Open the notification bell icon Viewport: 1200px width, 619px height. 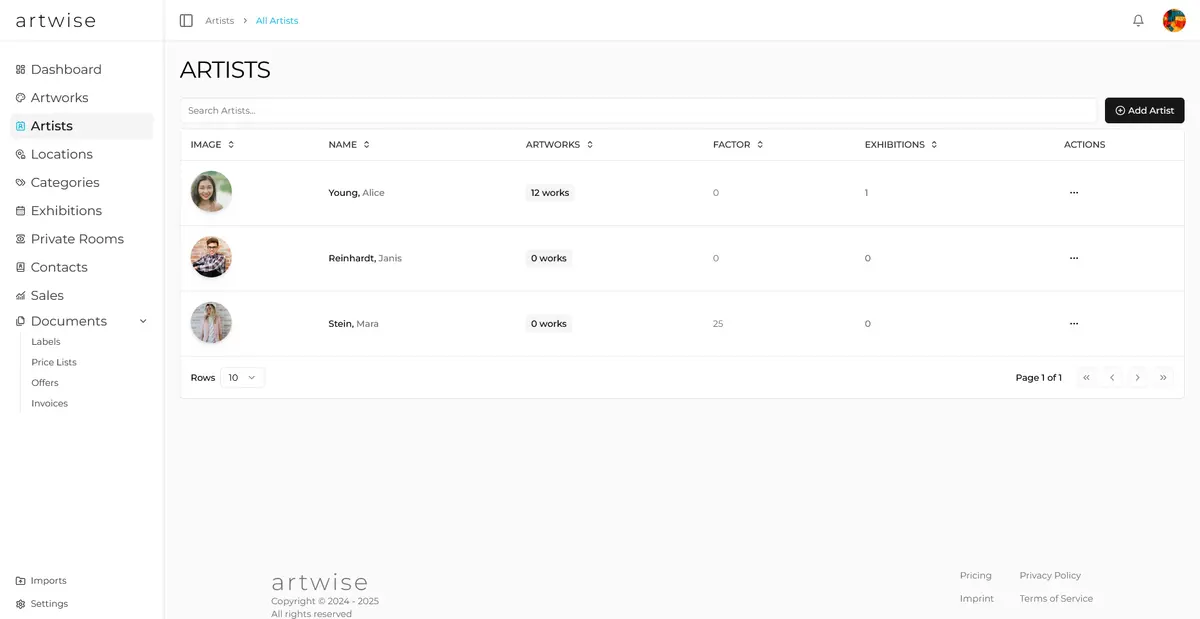tap(1138, 19)
